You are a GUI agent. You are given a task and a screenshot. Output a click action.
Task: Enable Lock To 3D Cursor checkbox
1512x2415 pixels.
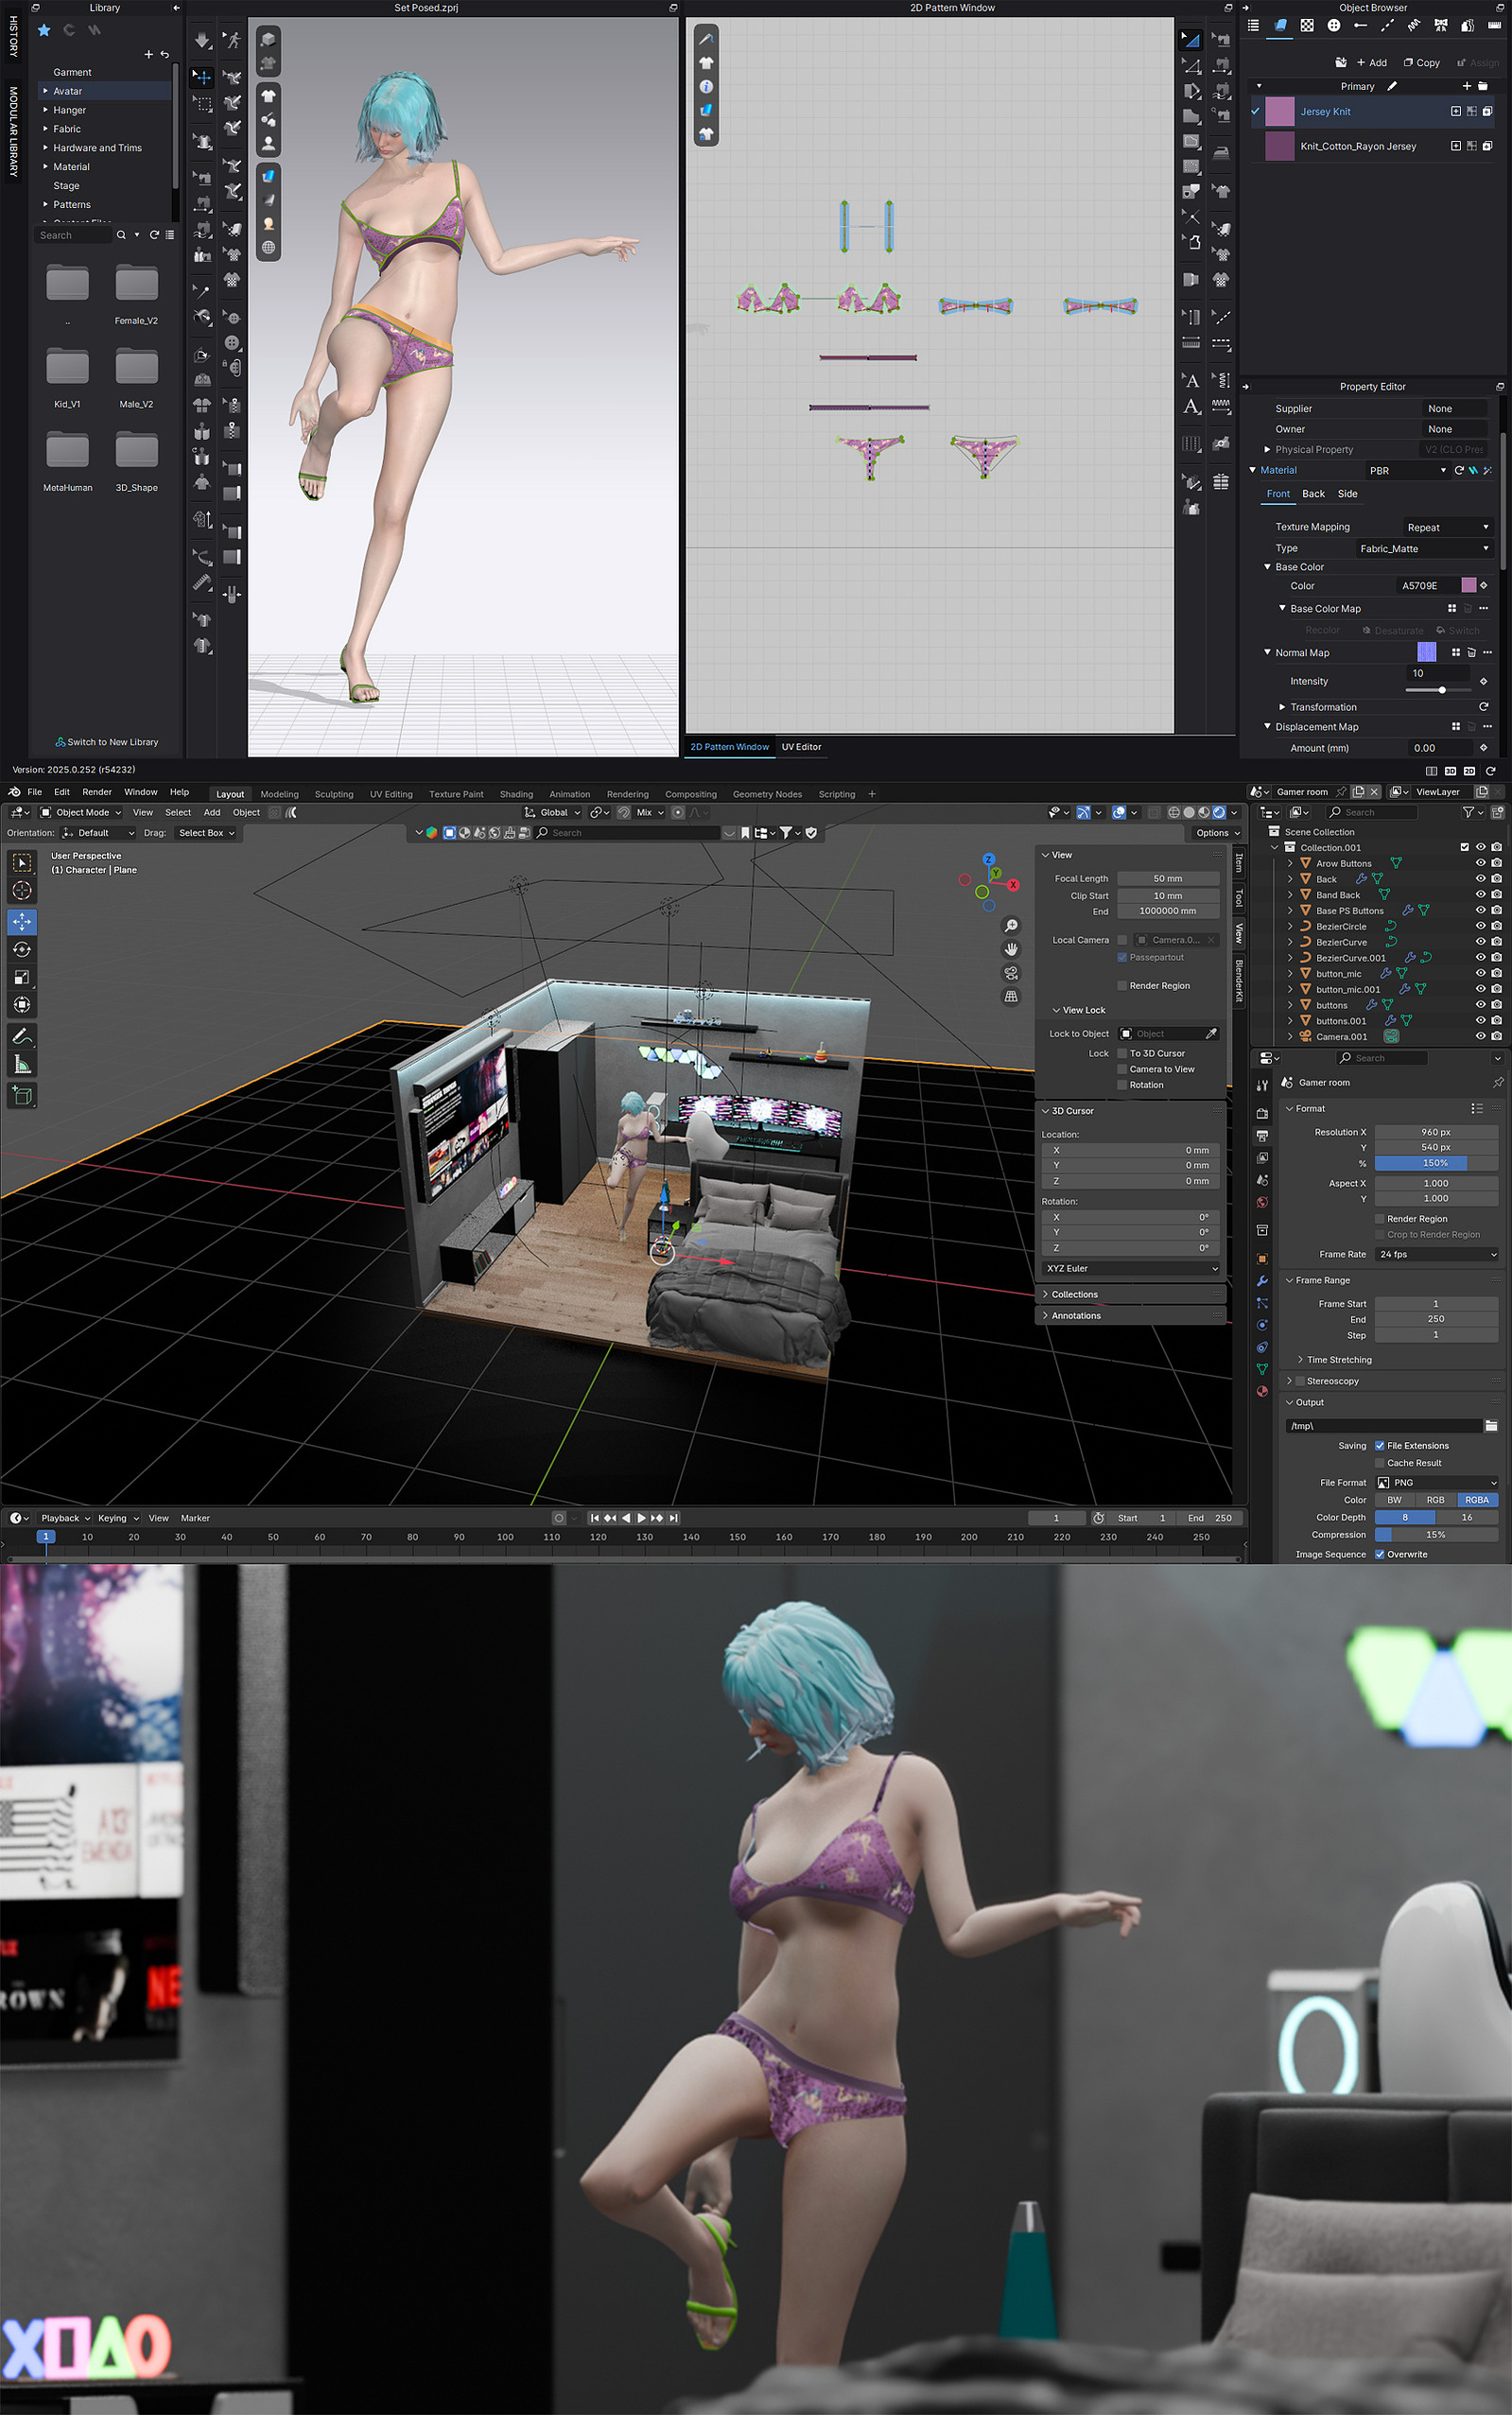(x=1122, y=1053)
